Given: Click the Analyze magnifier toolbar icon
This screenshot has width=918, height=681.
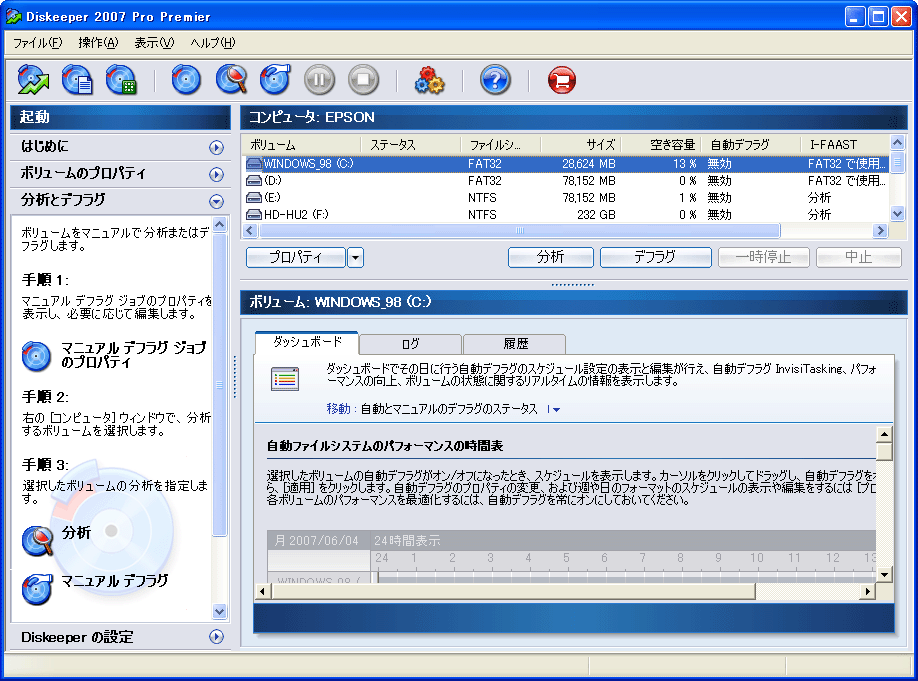Looking at the screenshot, I should 231,80.
